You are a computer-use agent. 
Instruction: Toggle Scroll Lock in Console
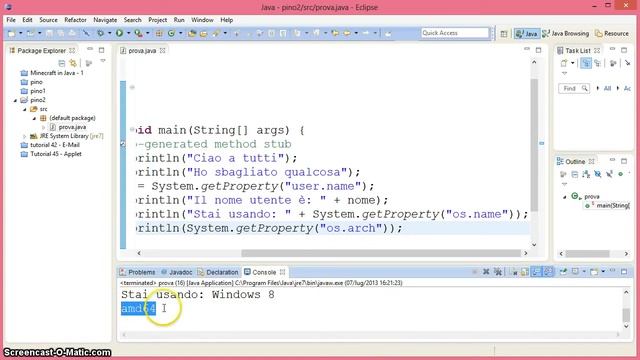pyautogui.click(x=524, y=272)
